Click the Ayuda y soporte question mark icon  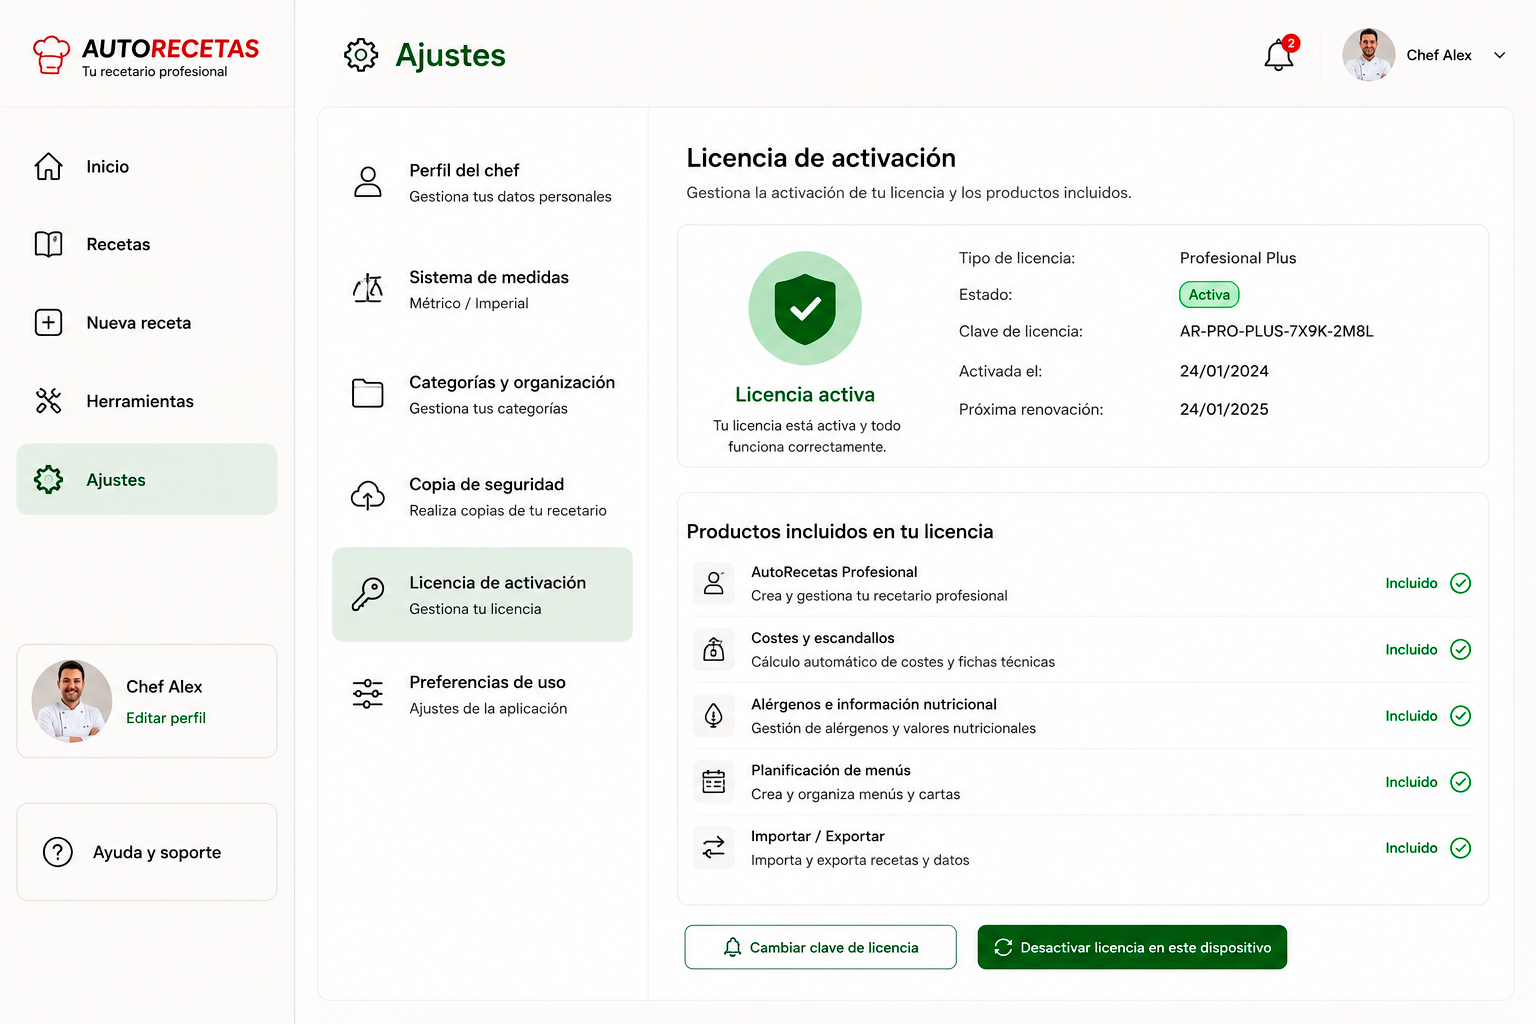point(58,852)
